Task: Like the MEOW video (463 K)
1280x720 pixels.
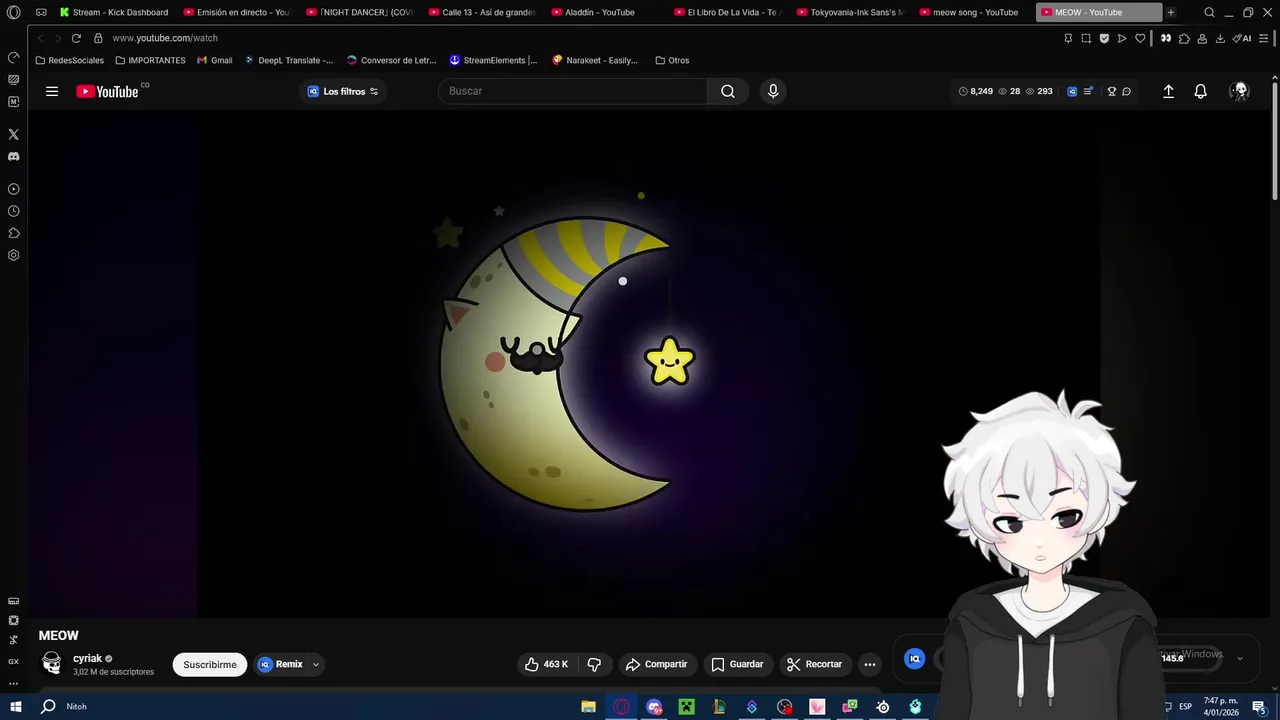Action: tap(546, 664)
